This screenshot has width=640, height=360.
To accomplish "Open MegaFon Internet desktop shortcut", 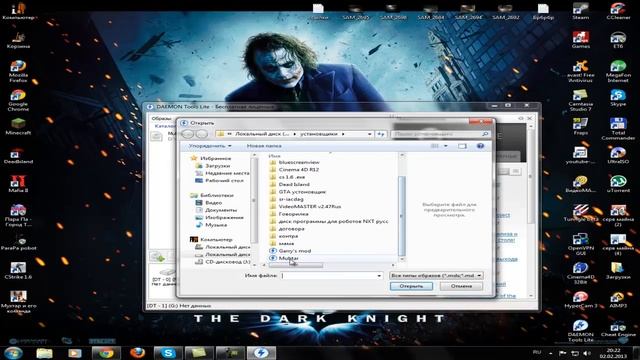I will pyautogui.click(x=618, y=71).
